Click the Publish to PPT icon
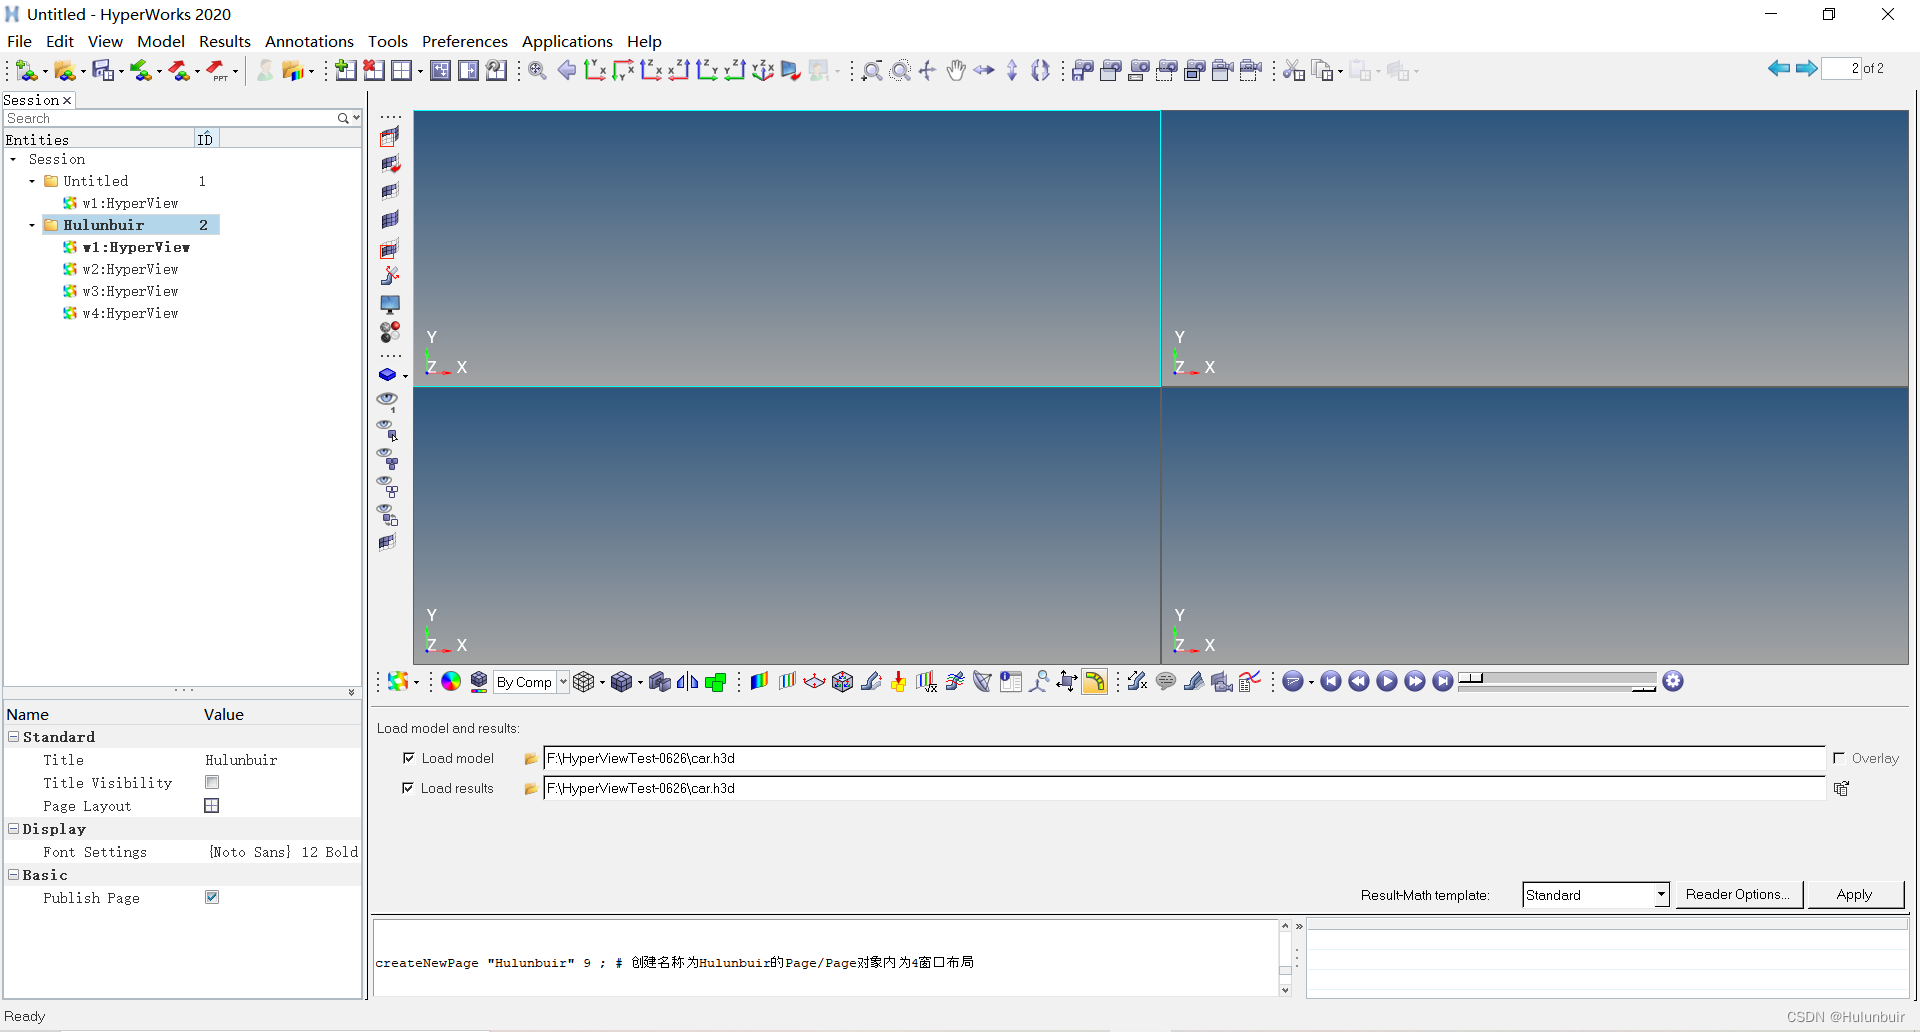 pyautogui.click(x=217, y=70)
